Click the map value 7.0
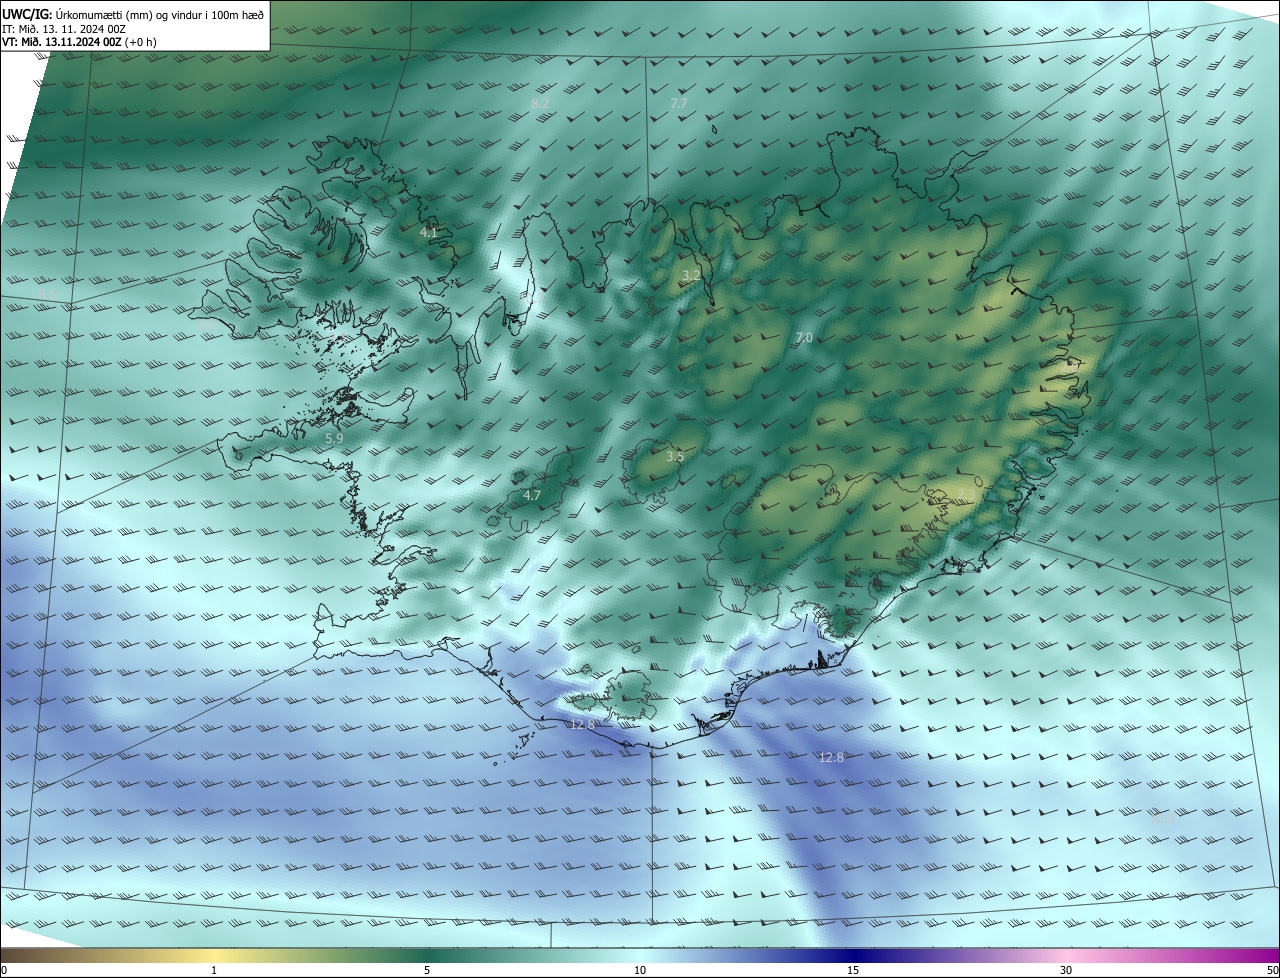1280x978 pixels. [x=804, y=338]
